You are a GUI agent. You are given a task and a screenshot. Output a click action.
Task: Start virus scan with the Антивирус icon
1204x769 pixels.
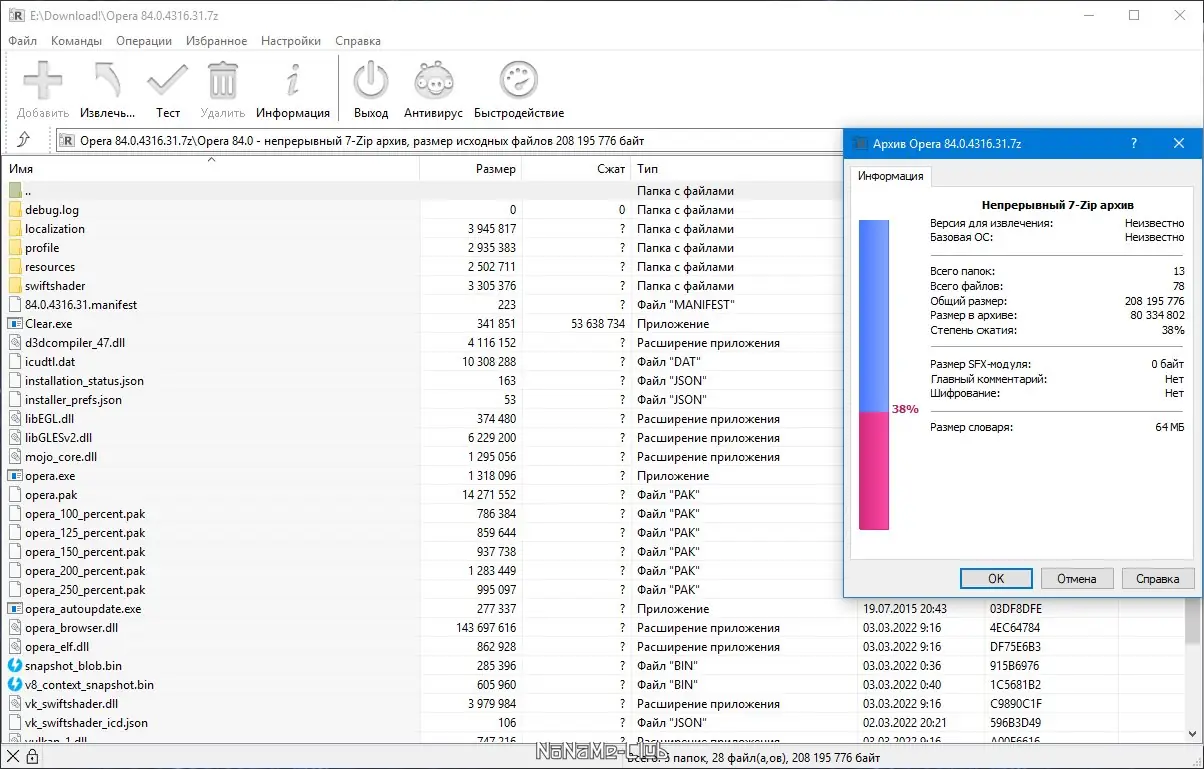(433, 78)
